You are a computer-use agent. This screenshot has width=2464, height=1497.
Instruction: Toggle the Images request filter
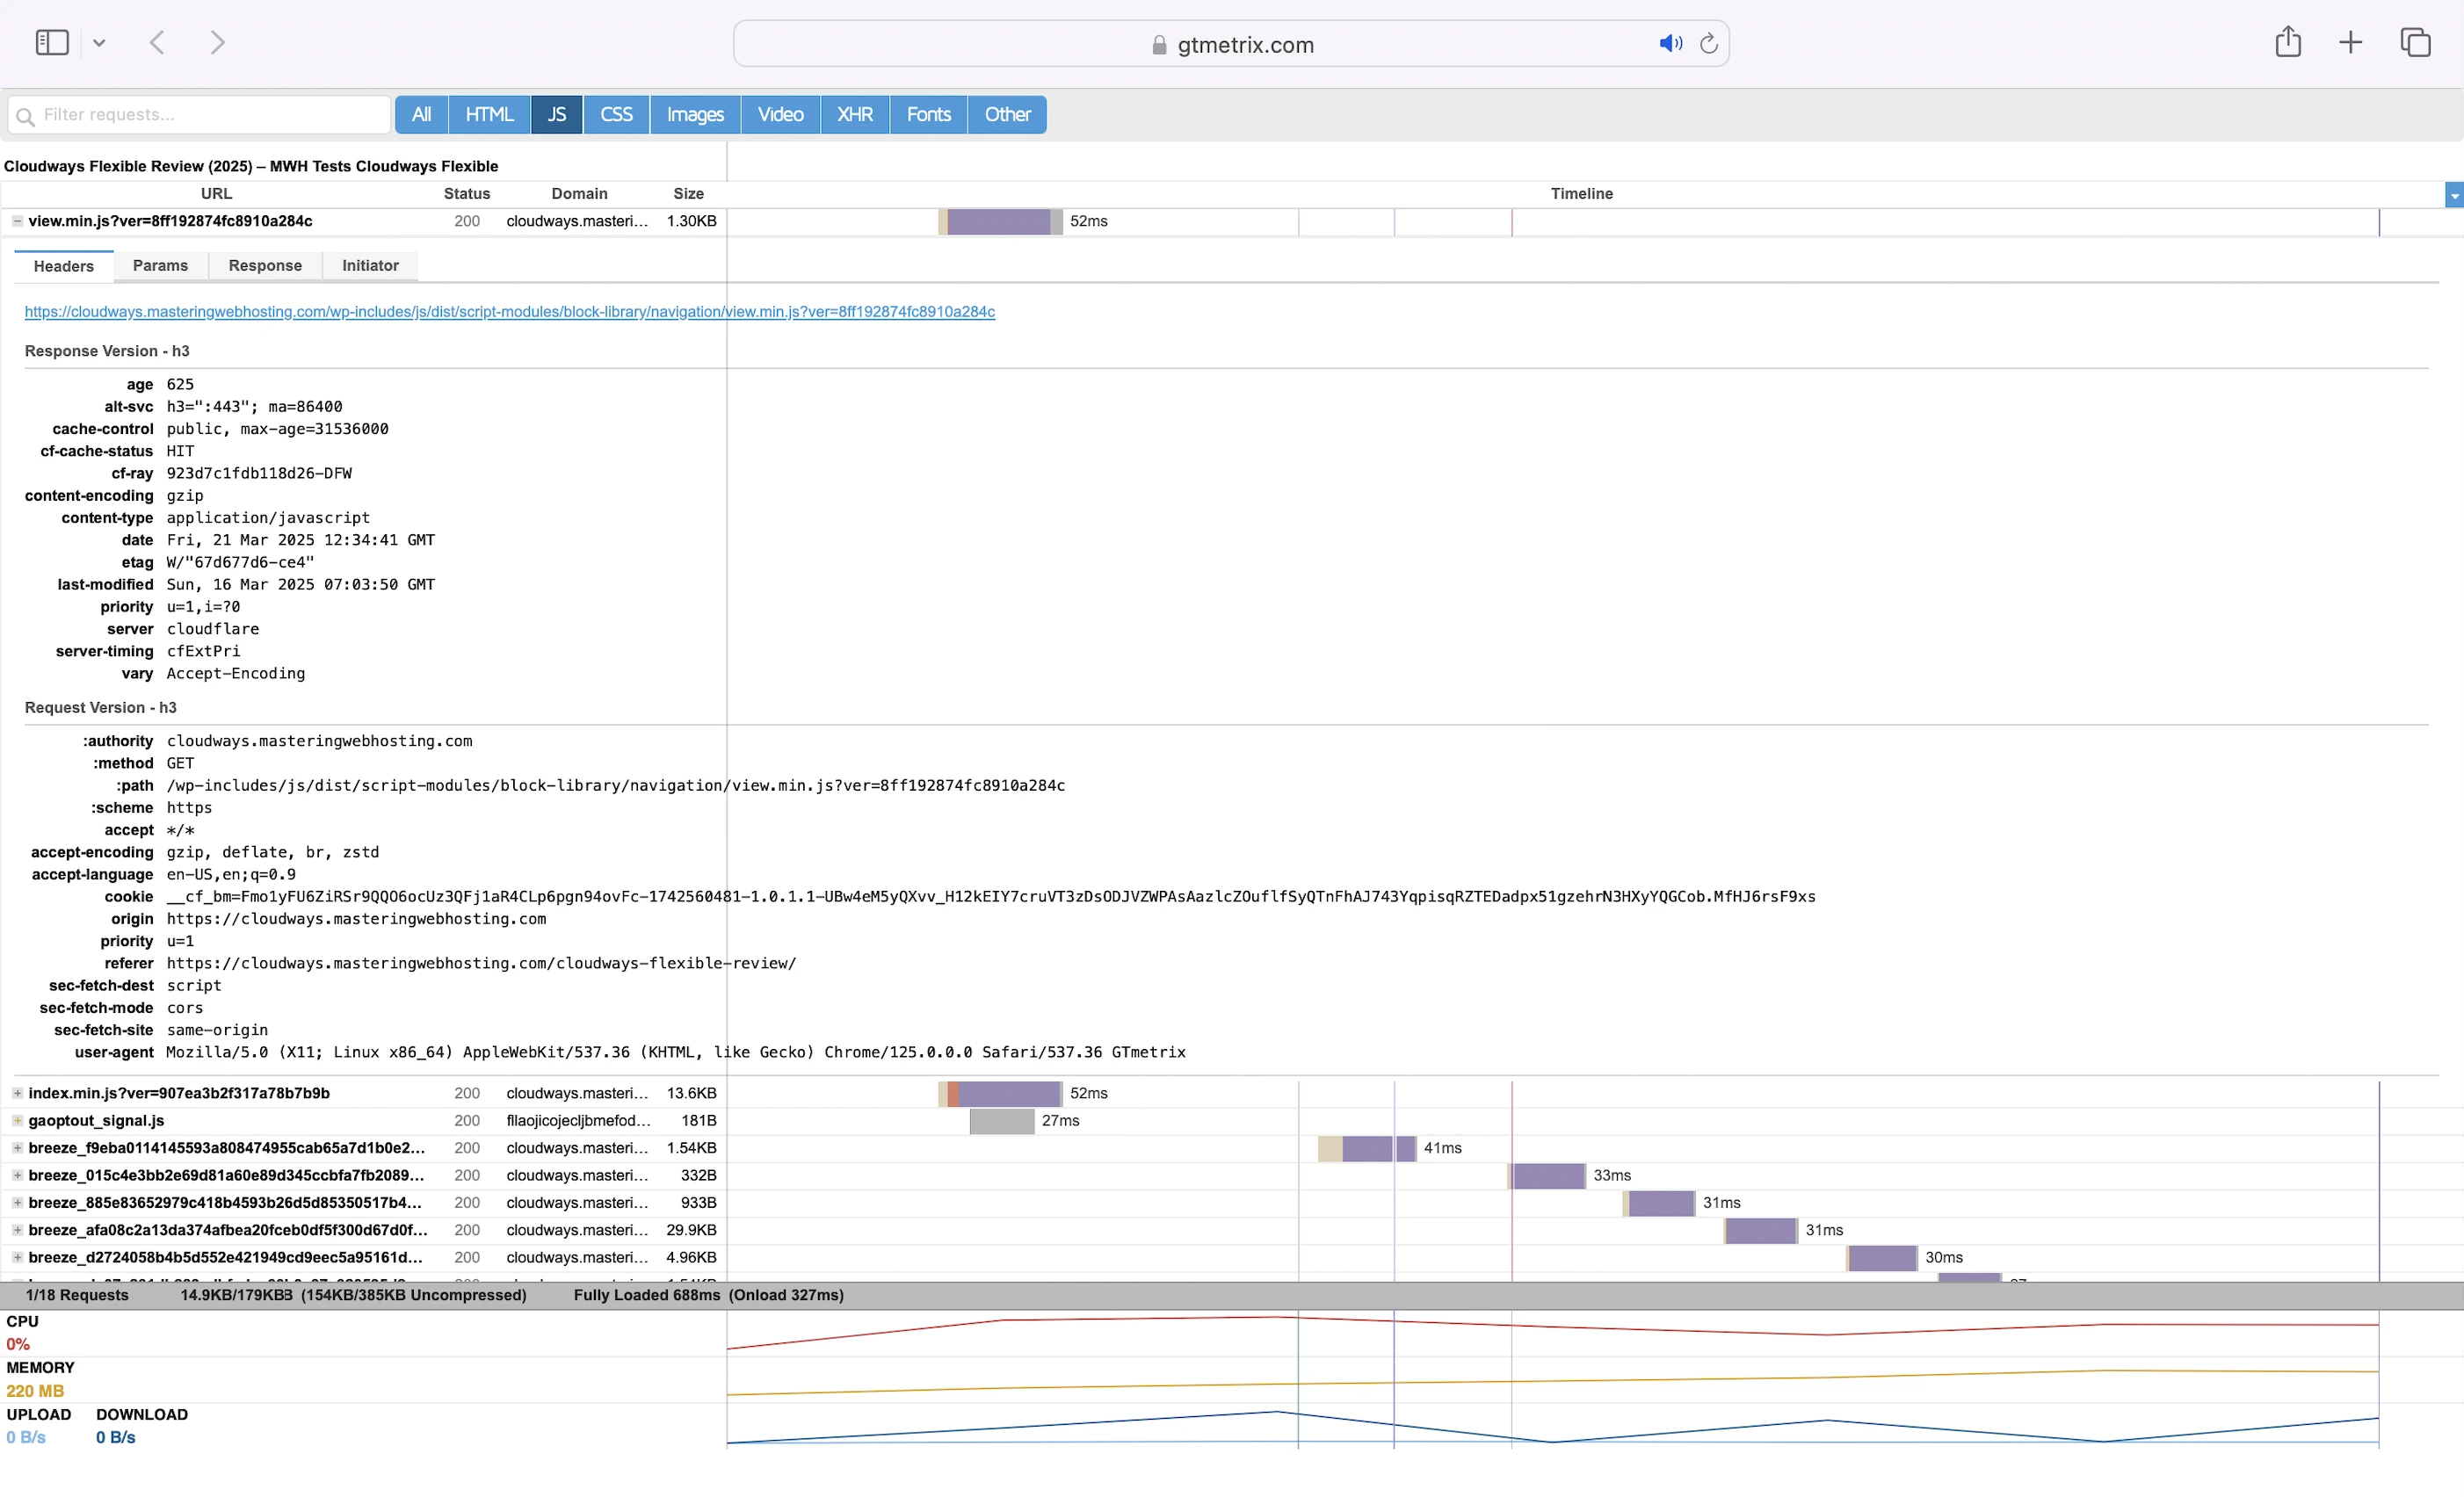tap(694, 115)
